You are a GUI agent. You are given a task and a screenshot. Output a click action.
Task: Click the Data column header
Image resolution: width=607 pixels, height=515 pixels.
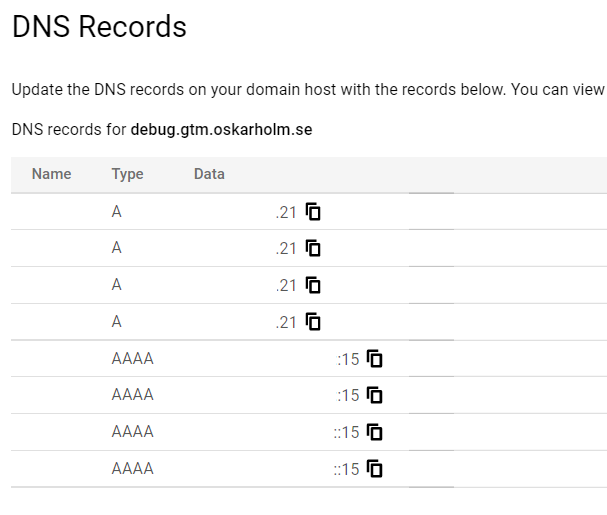[209, 174]
